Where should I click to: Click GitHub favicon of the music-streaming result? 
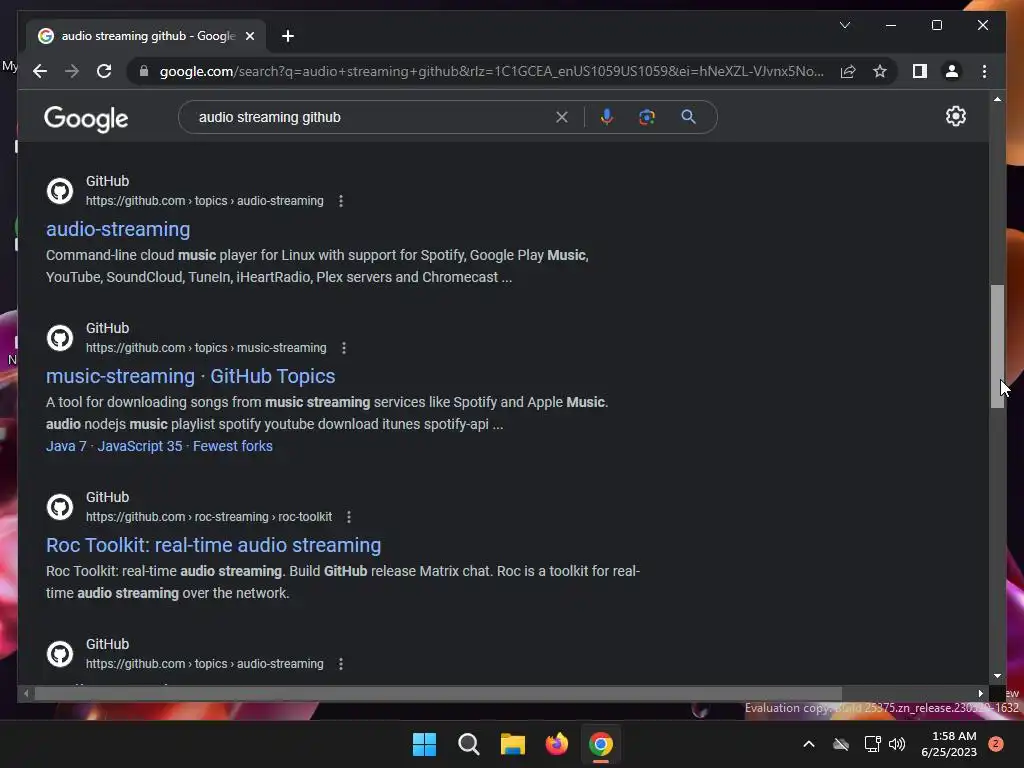60,338
